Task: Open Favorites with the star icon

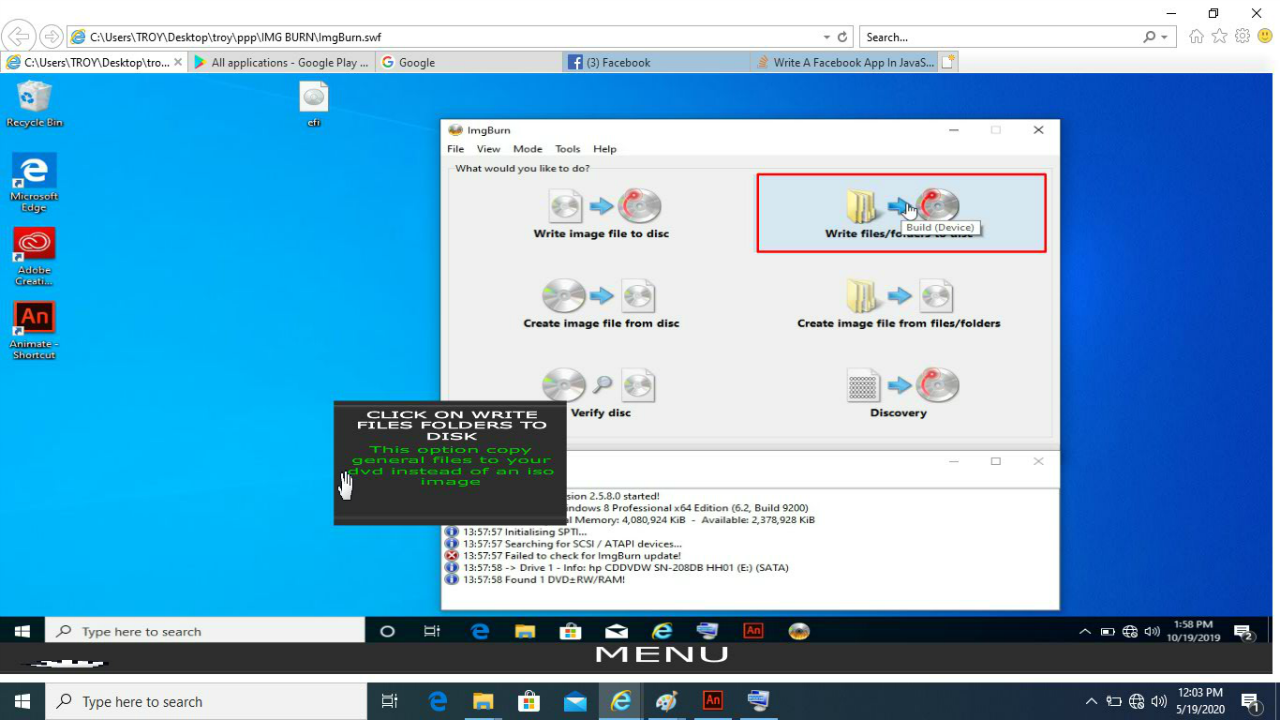Action: (x=1219, y=37)
